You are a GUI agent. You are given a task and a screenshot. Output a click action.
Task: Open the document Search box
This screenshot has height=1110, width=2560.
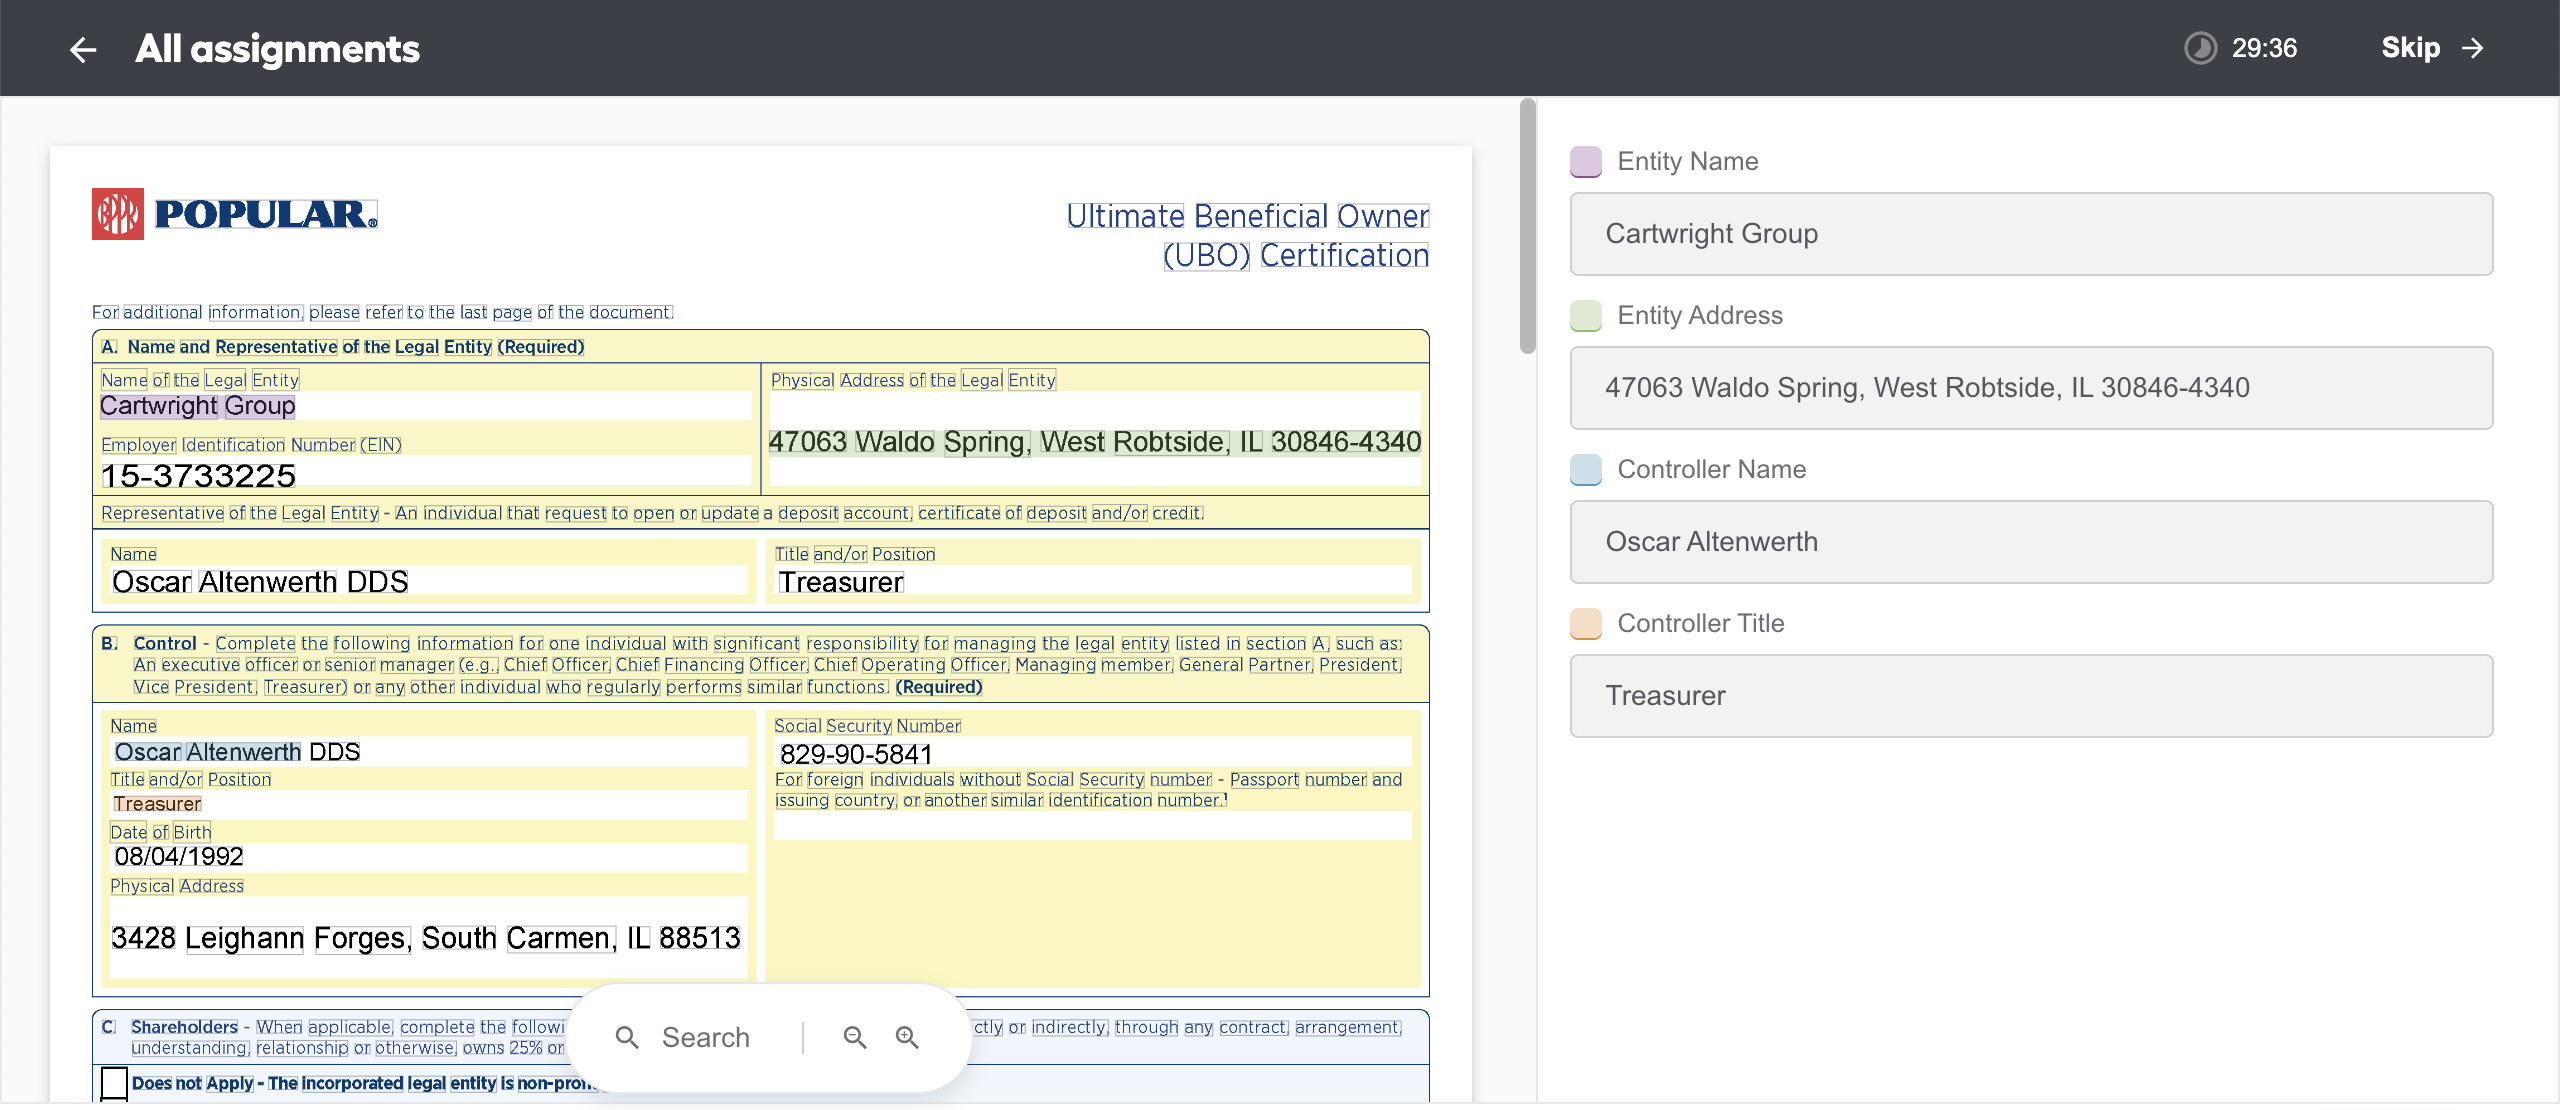pos(706,1037)
